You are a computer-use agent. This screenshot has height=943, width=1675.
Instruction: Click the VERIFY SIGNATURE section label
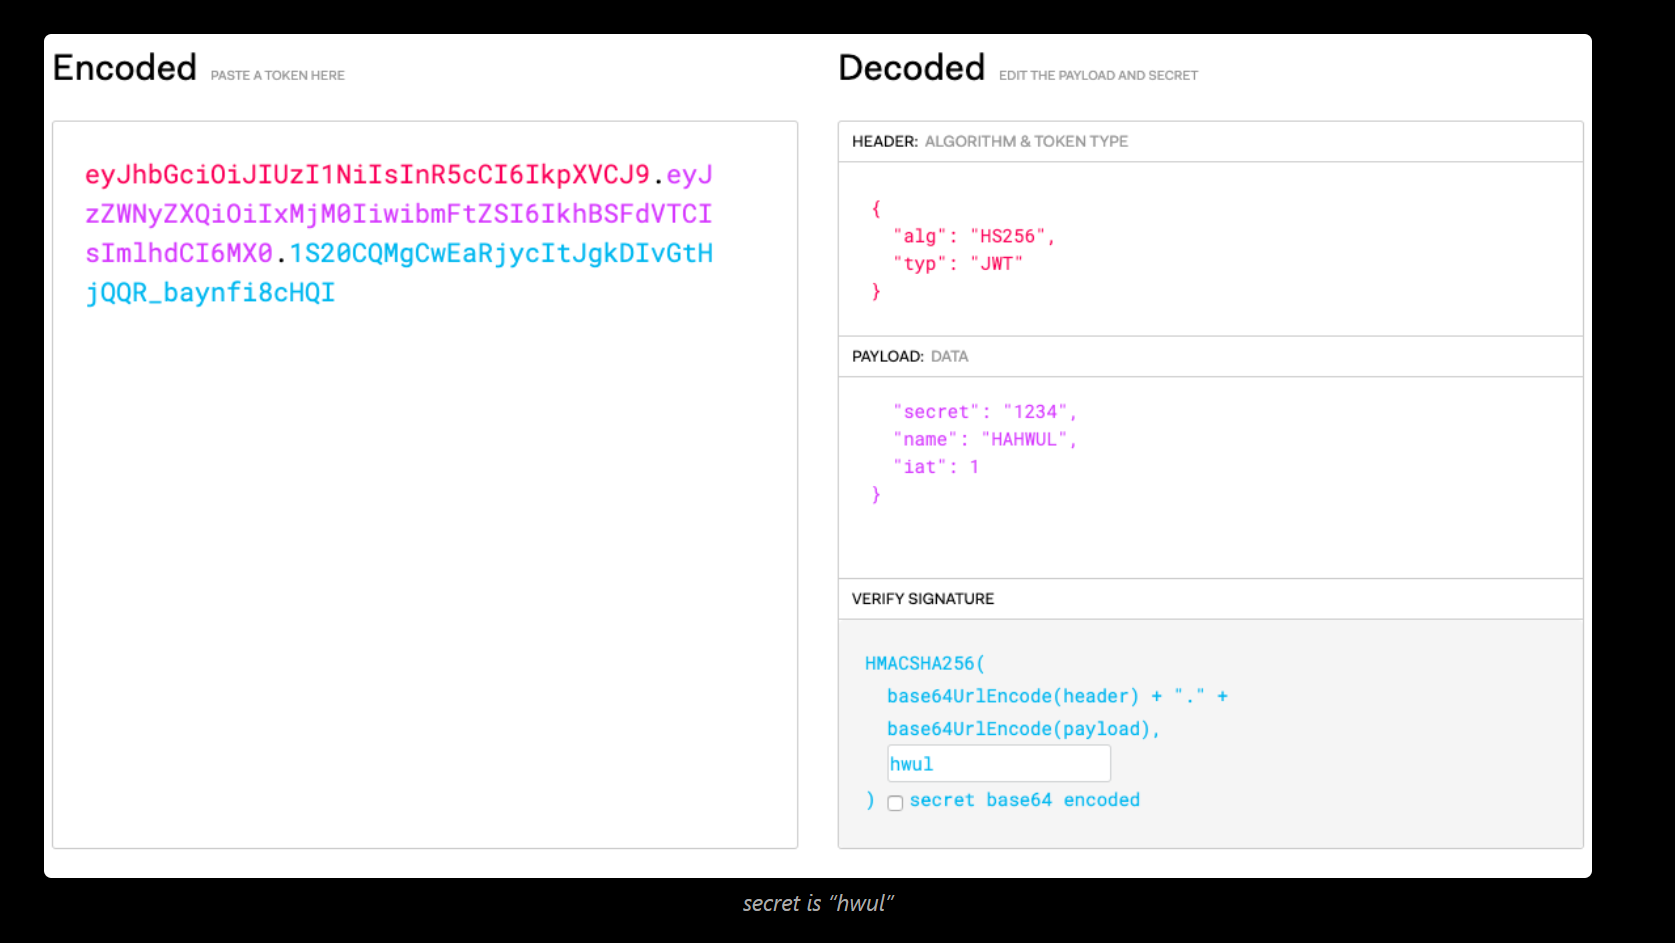click(923, 599)
